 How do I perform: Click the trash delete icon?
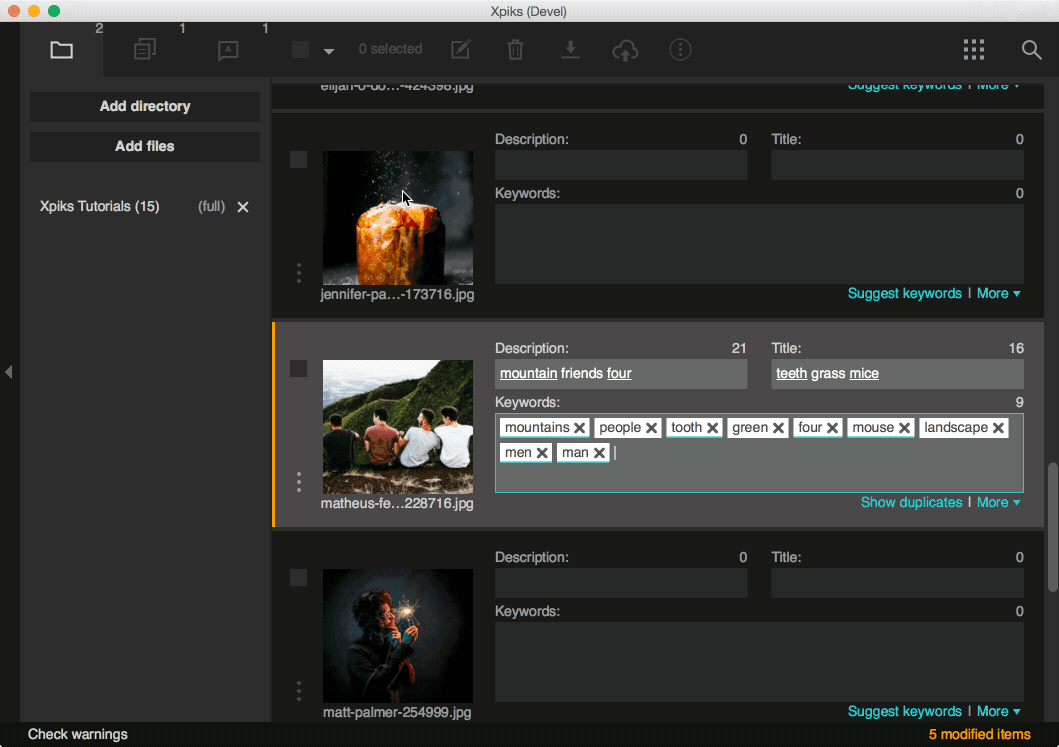[x=515, y=50]
